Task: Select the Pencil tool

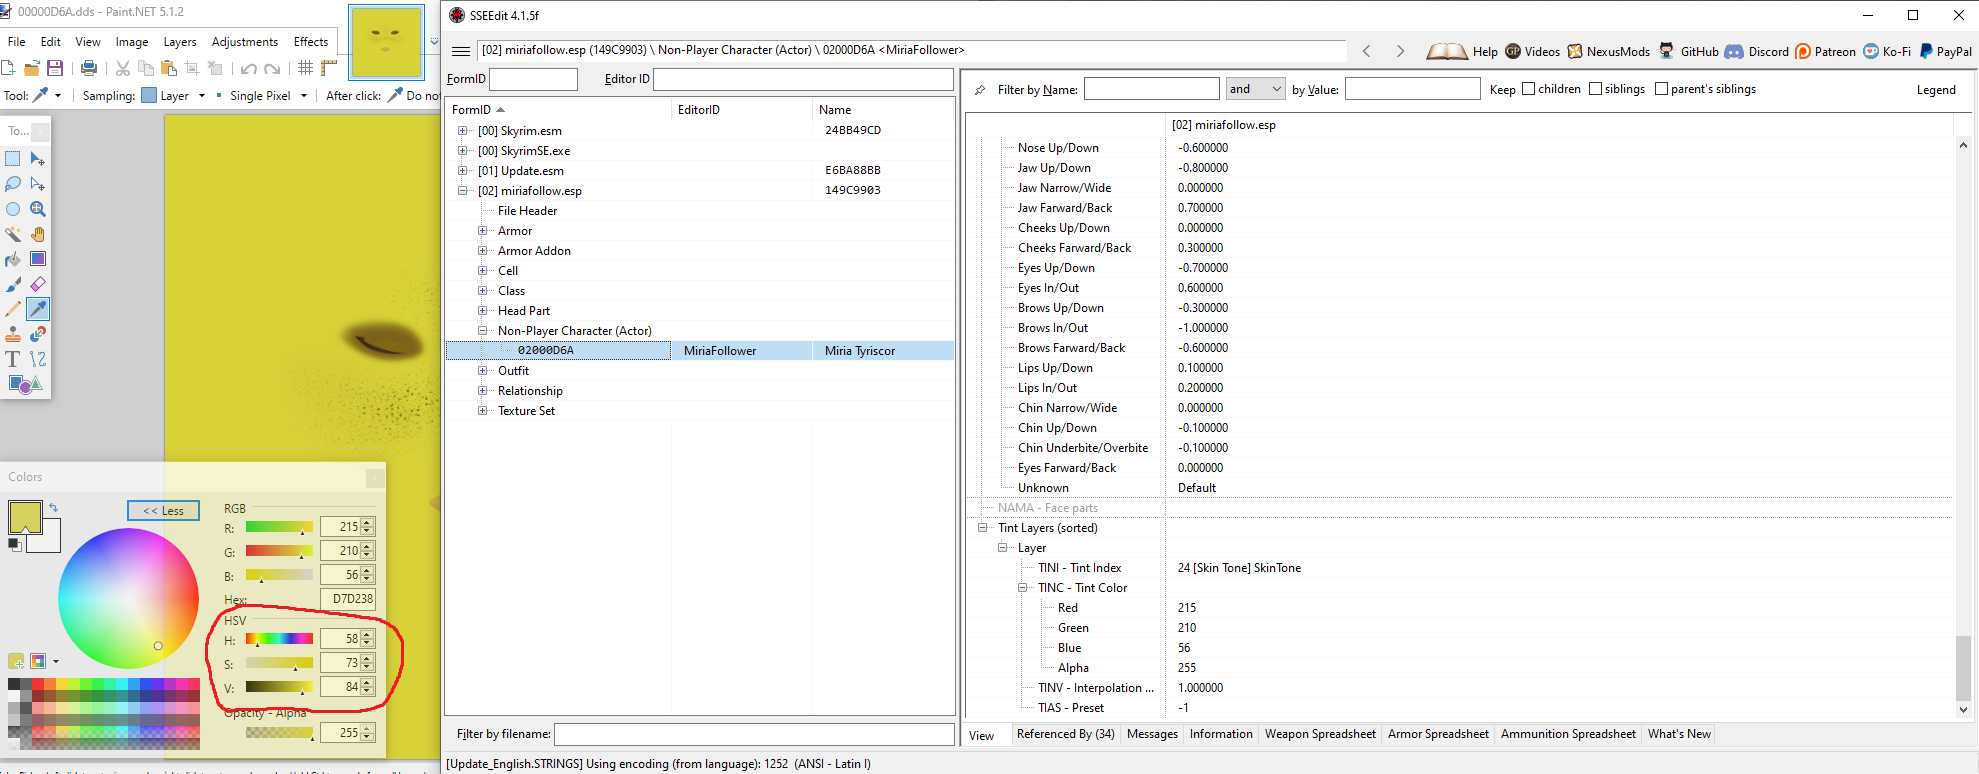Action: pyautogui.click(x=13, y=309)
